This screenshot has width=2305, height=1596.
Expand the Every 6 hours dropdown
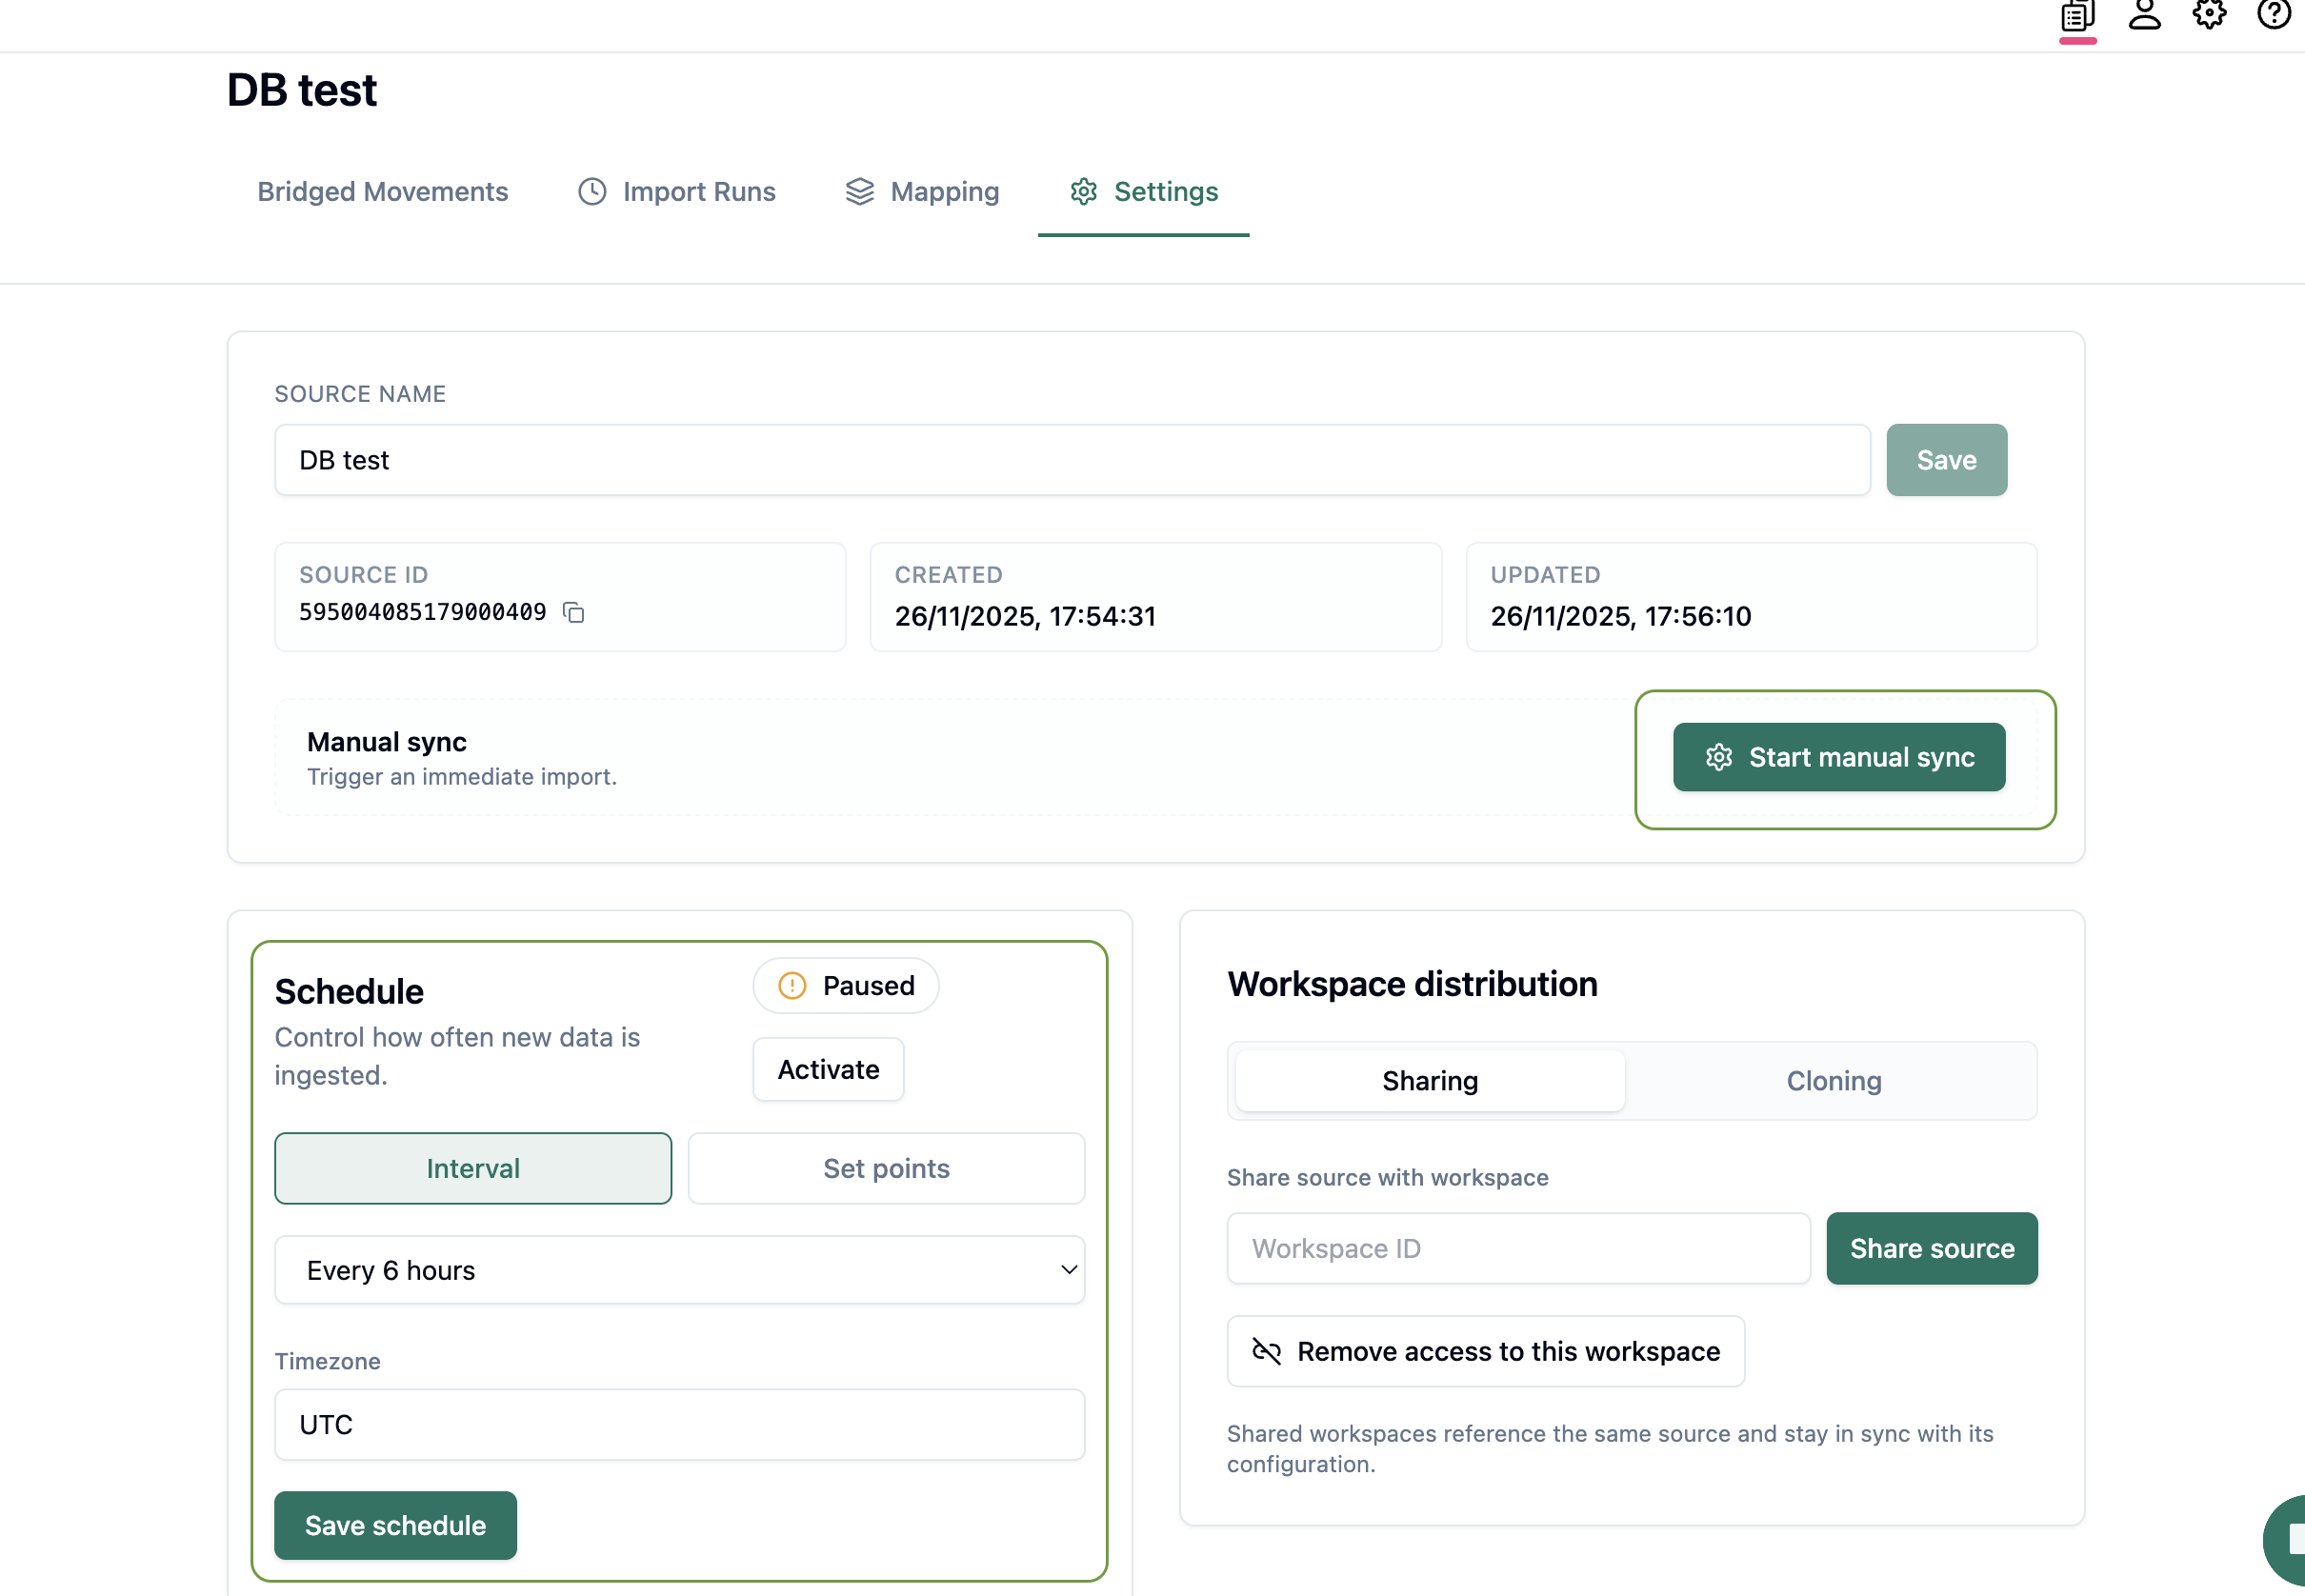pos(679,1270)
